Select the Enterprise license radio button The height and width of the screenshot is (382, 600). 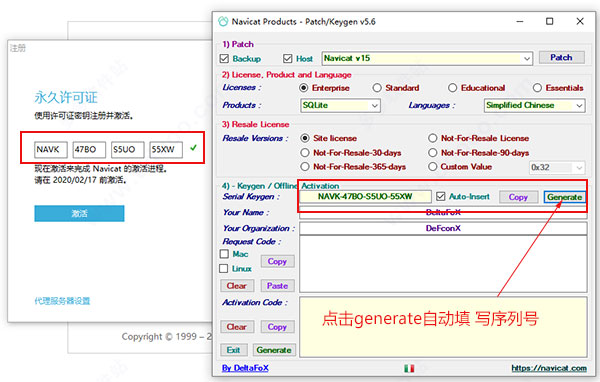point(303,88)
